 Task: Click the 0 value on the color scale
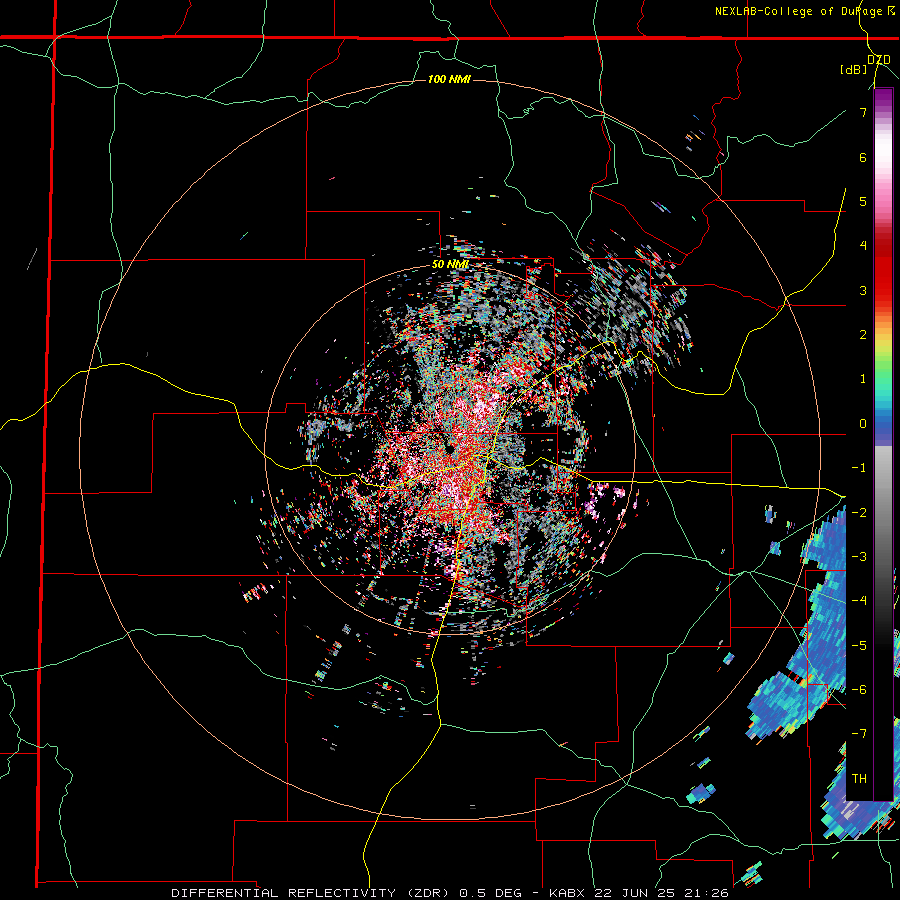click(863, 424)
